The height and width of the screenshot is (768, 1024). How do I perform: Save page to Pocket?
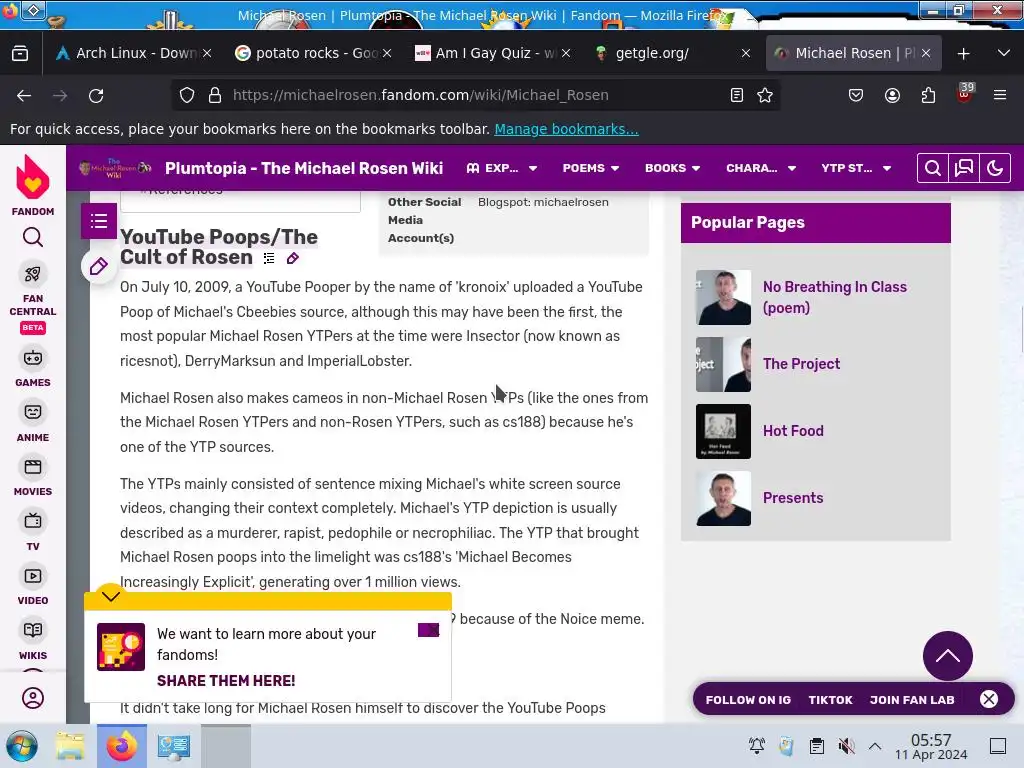click(x=856, y=95)
